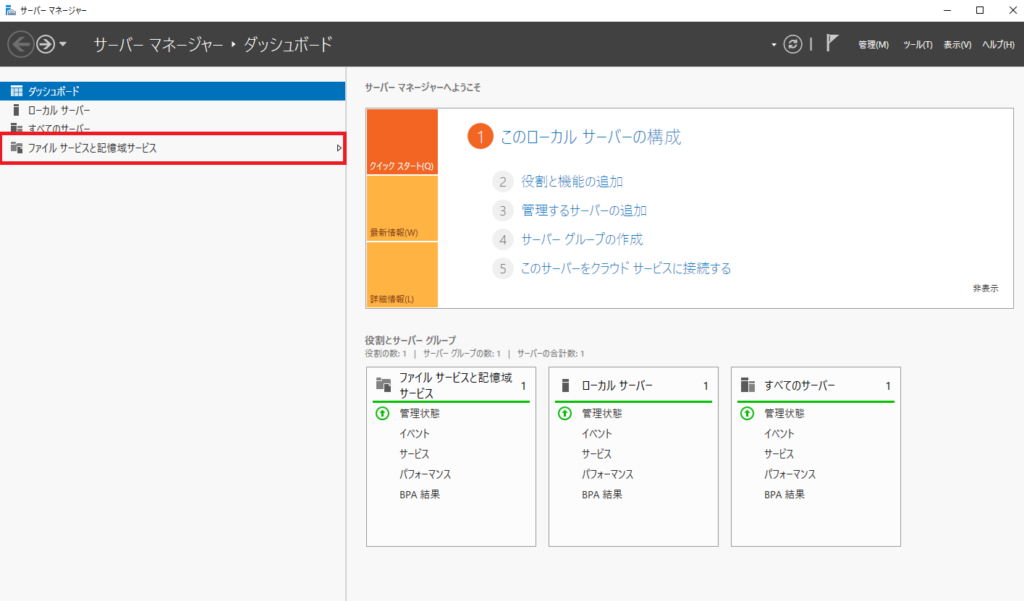This screenshot has width=1024, height=601.
Task: Click the refresh icon in header
Action: tap(793, 44)
